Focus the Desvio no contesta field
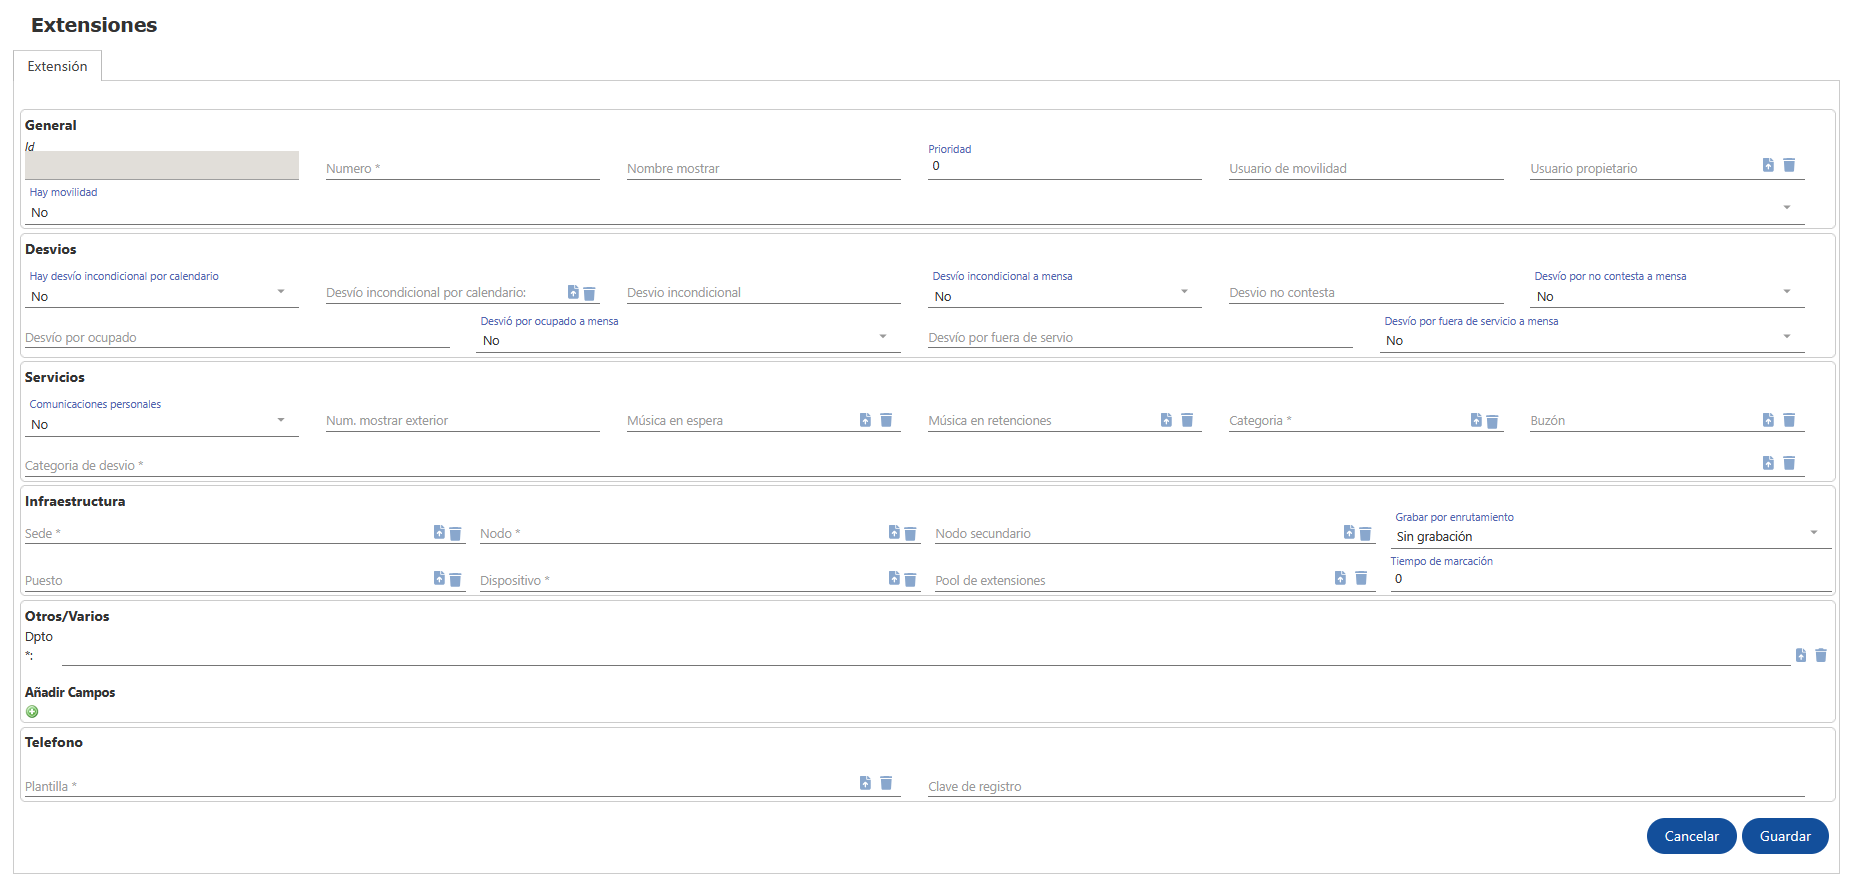Viewport: 1854px width, 884px height. (1366, 292)
